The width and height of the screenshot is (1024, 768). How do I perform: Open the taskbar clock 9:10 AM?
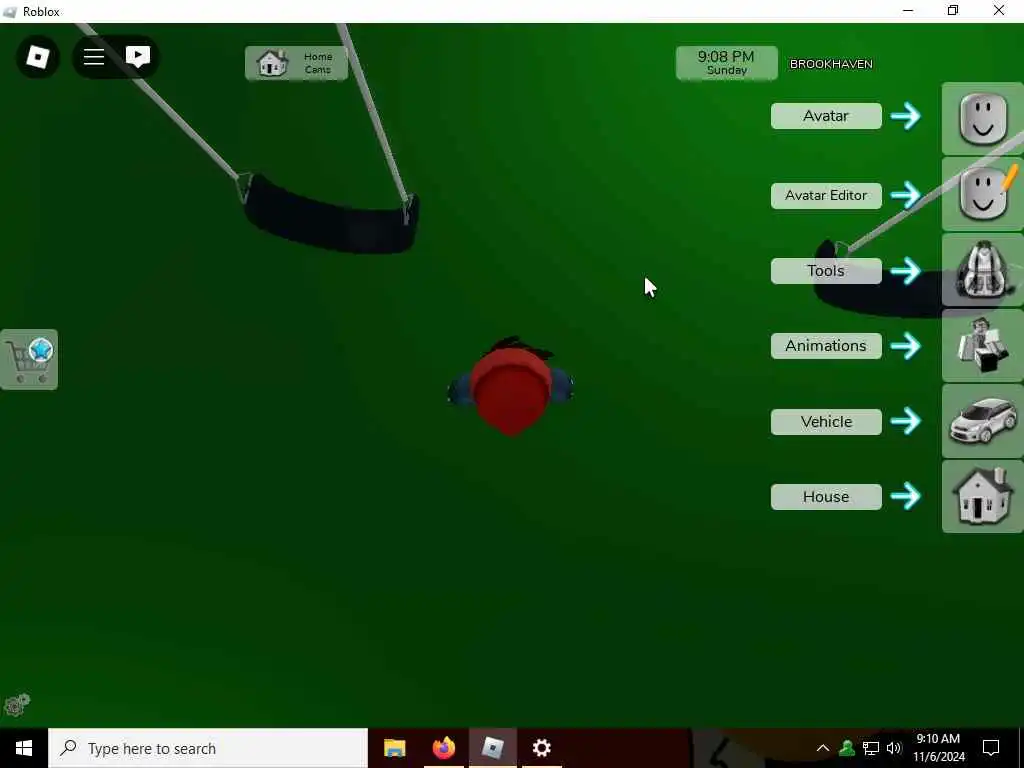pos(938,748)
